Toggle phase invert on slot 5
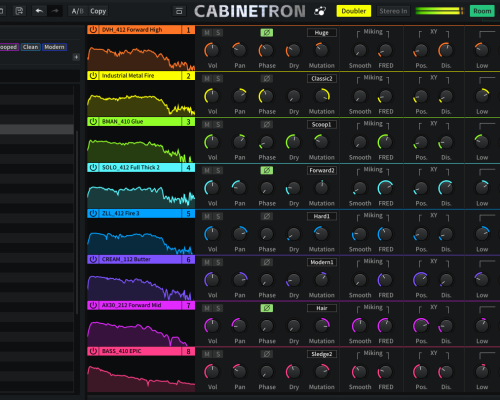This screenshot has height=400, width=500. (267, 216)
